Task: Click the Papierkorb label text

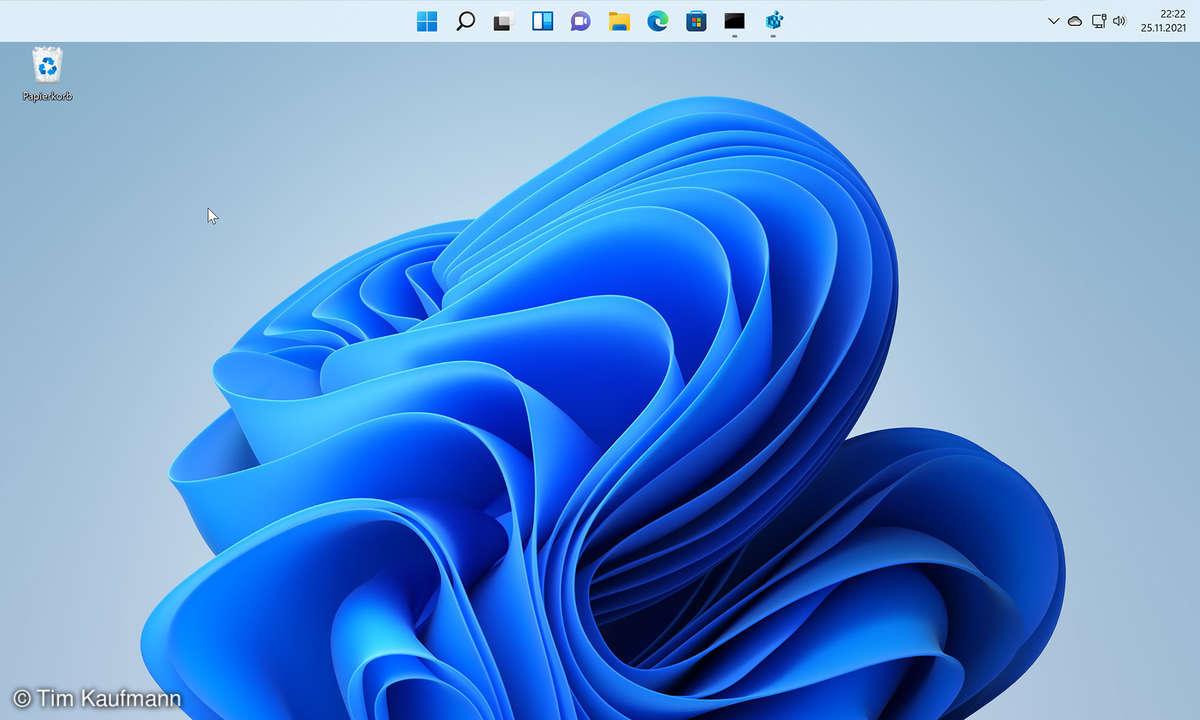Action: click(47, 97)
